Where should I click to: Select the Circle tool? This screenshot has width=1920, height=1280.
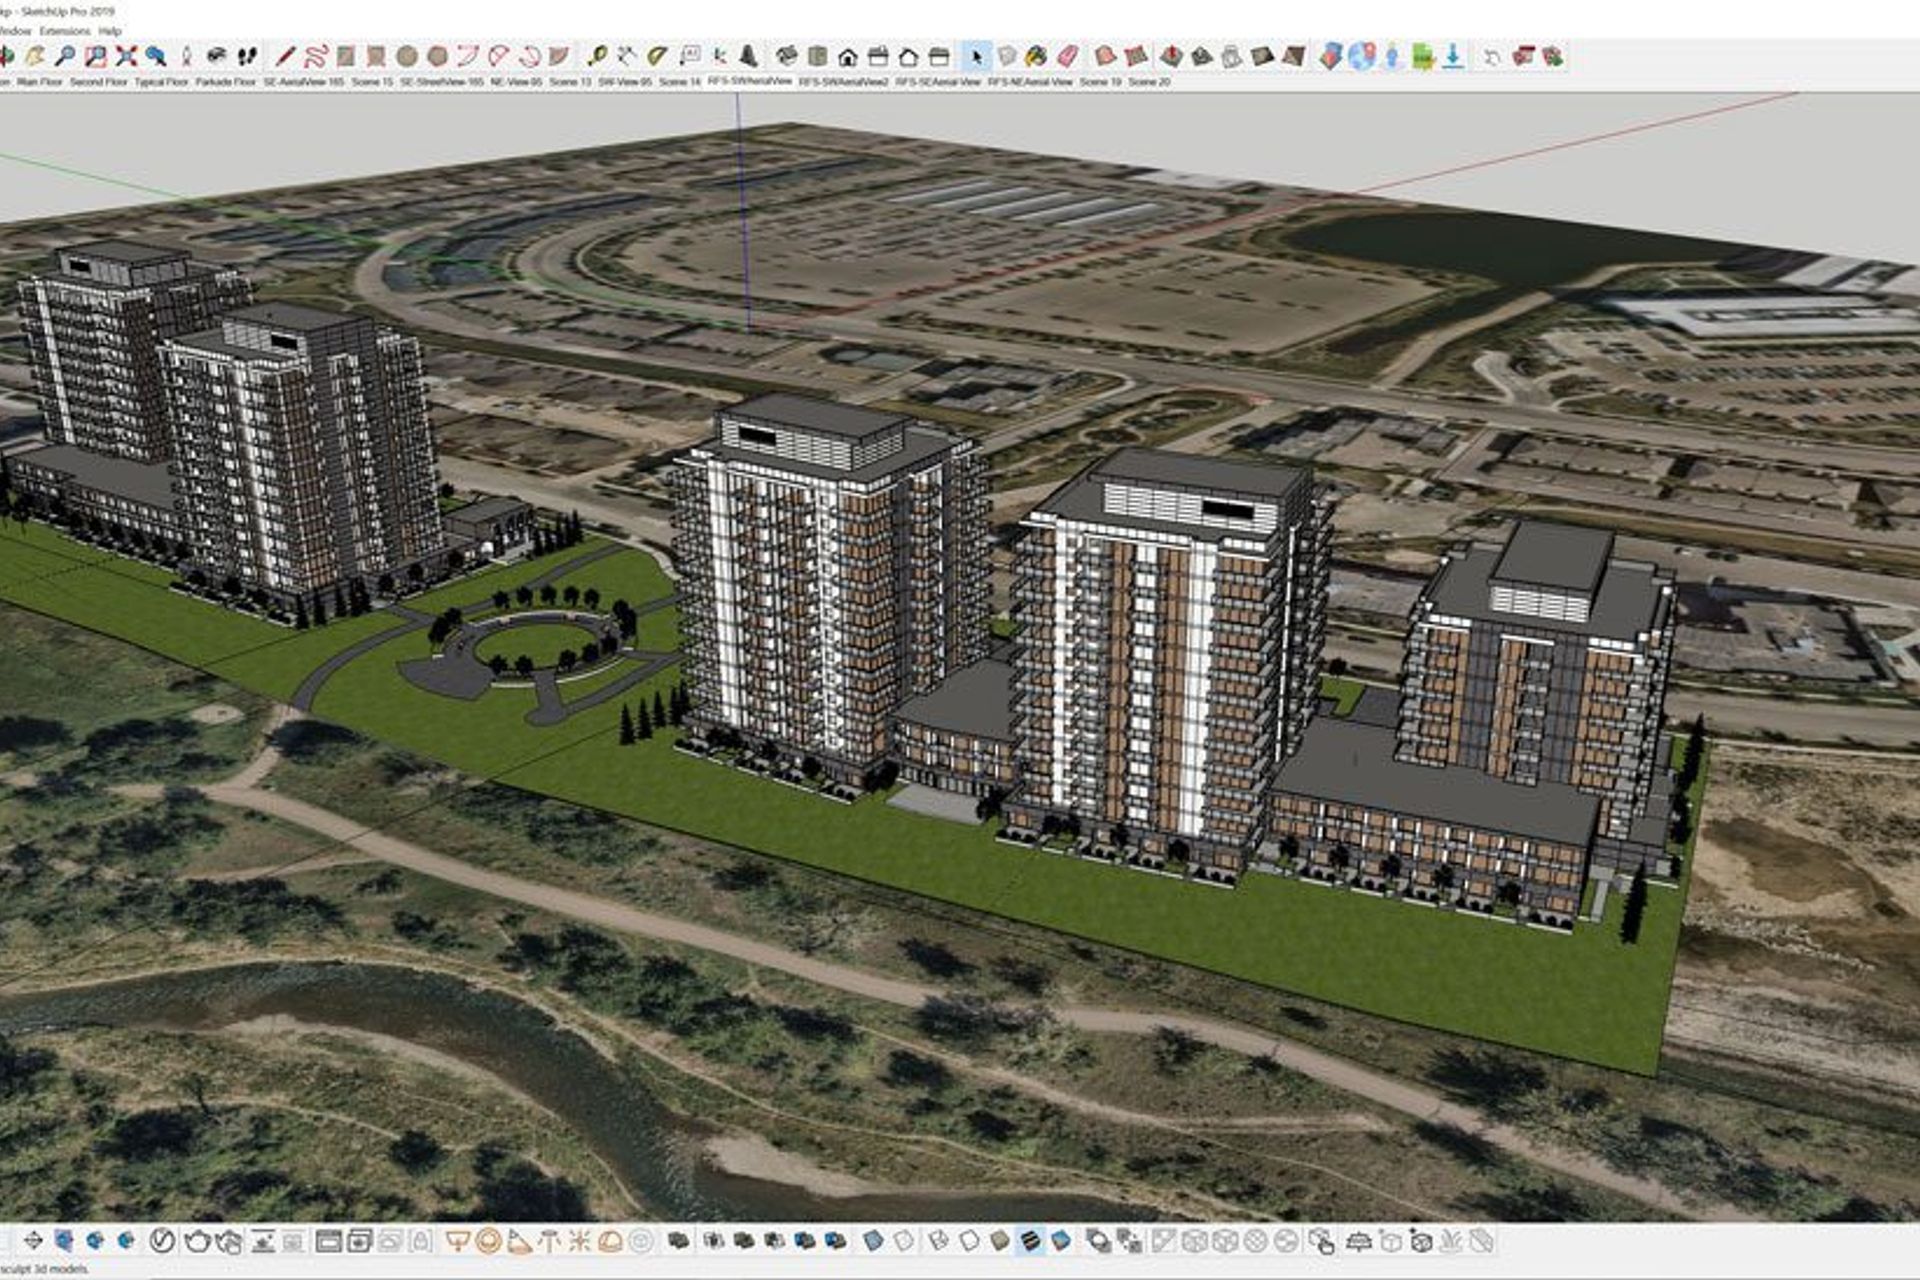405,55
